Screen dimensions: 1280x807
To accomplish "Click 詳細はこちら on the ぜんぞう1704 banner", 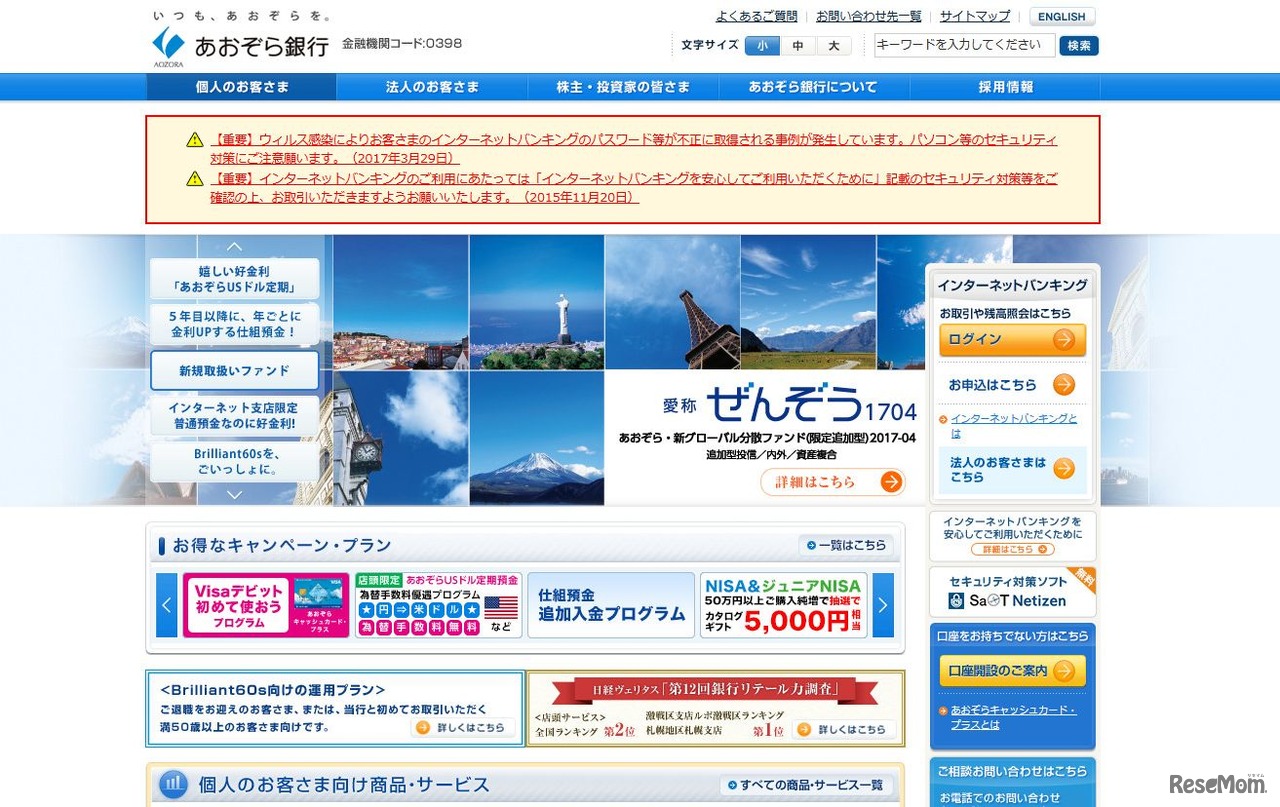I will point(833,482).
